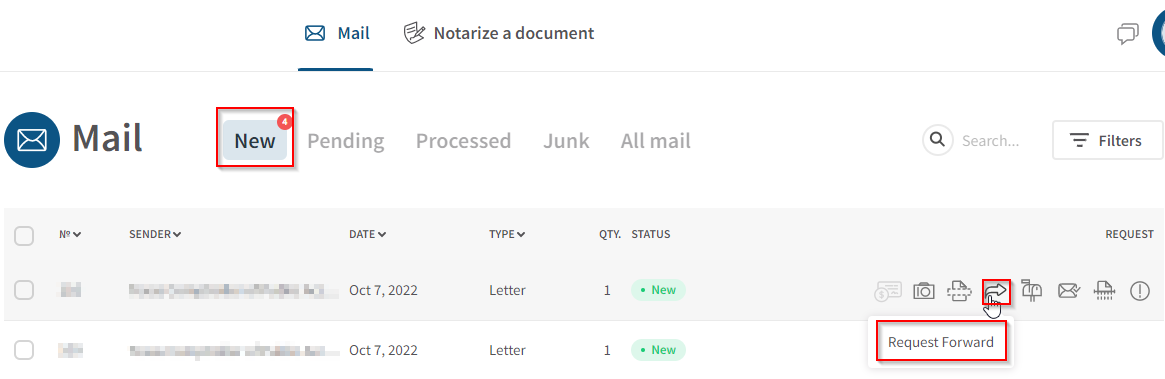Click the check deposit icon
1165x379 pixels.
tap(888, 291)
